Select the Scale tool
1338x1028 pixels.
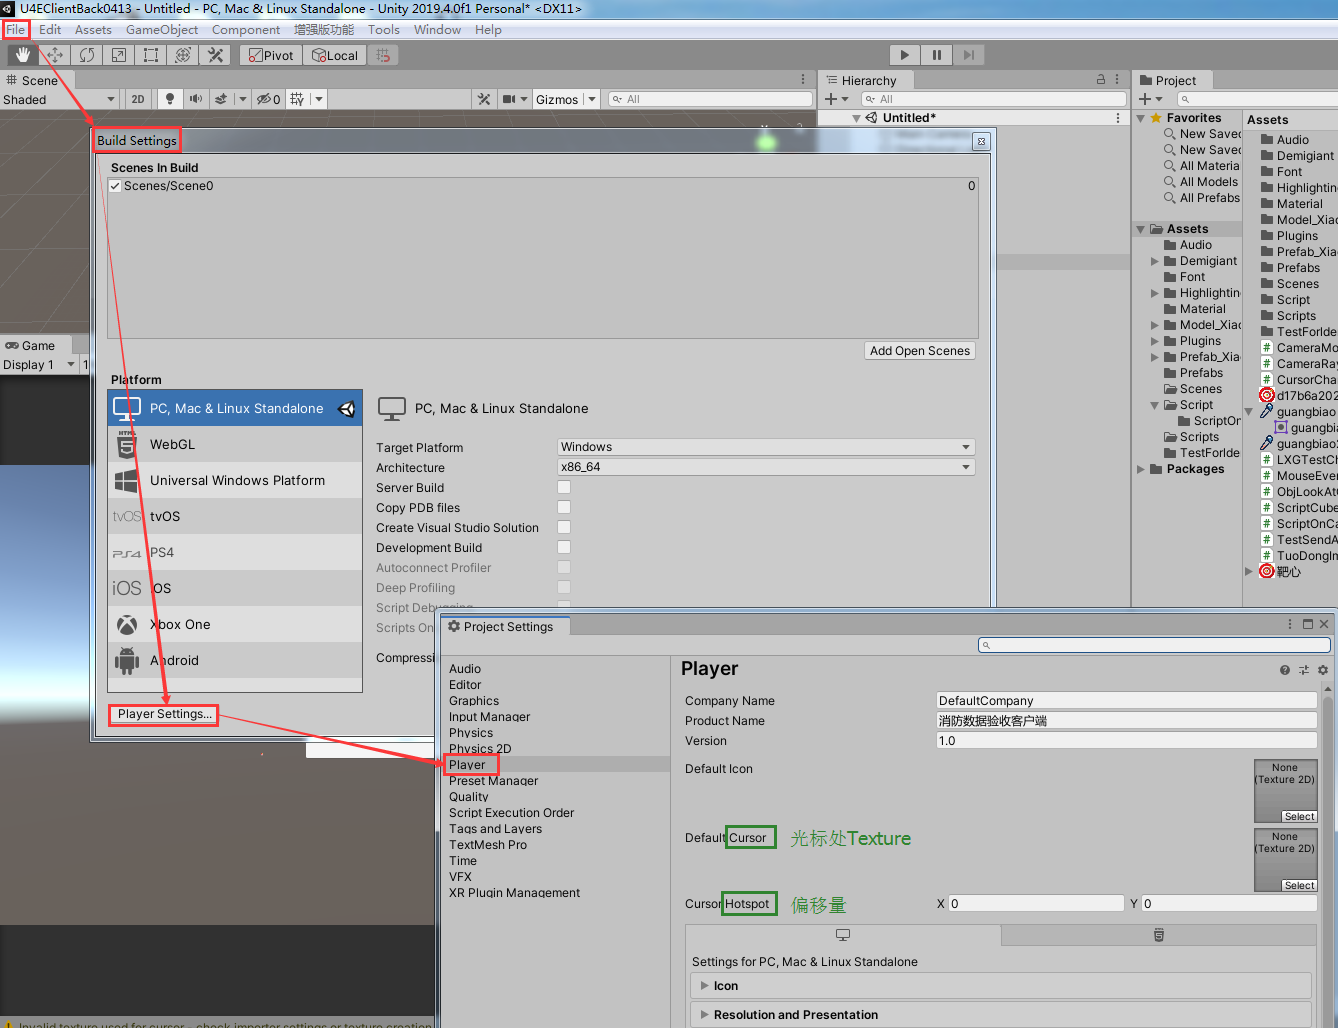tap(119, 55)
